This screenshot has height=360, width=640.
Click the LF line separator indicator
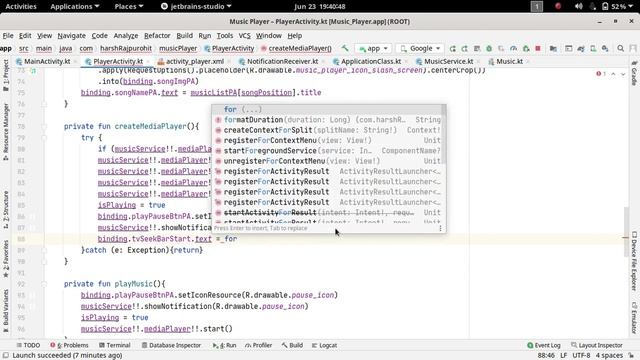(x=564, y=356)
